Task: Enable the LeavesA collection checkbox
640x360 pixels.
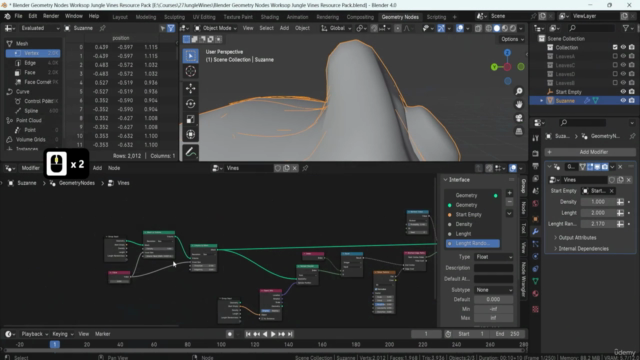Action: [615, 56]
